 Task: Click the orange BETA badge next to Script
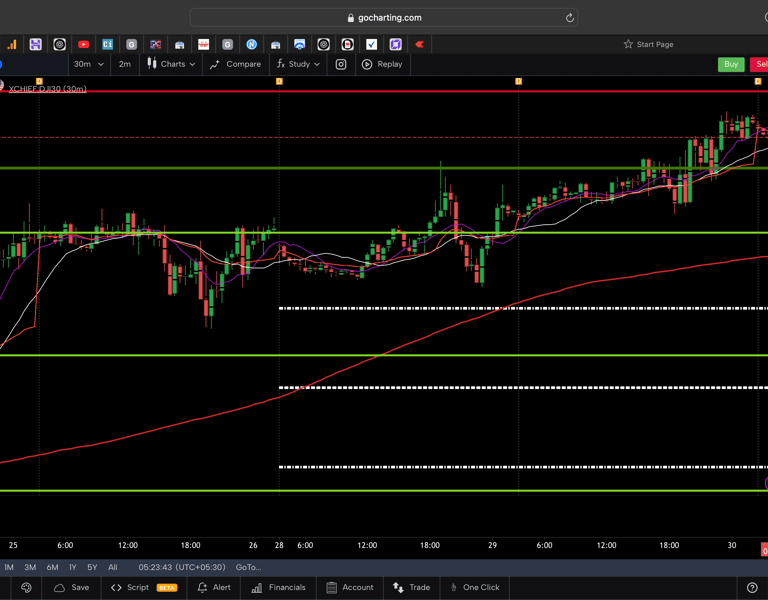coord(167,588)
